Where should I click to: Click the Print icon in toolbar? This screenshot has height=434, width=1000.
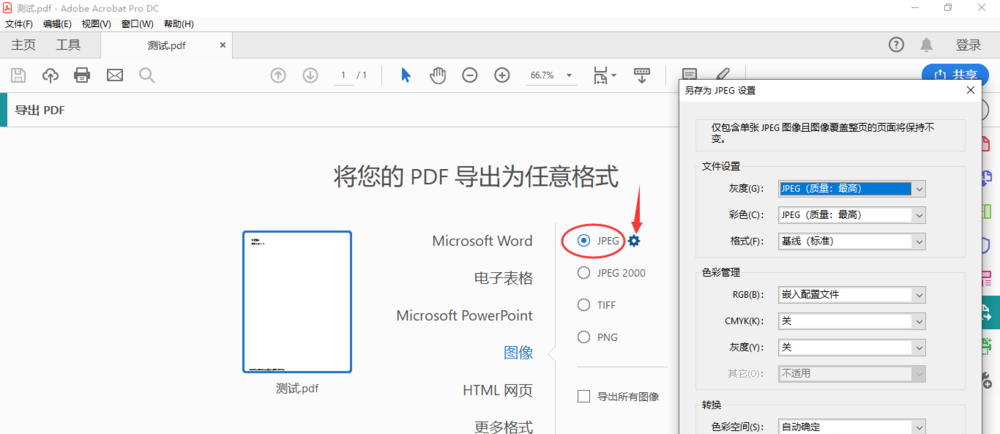coord(82,75)
